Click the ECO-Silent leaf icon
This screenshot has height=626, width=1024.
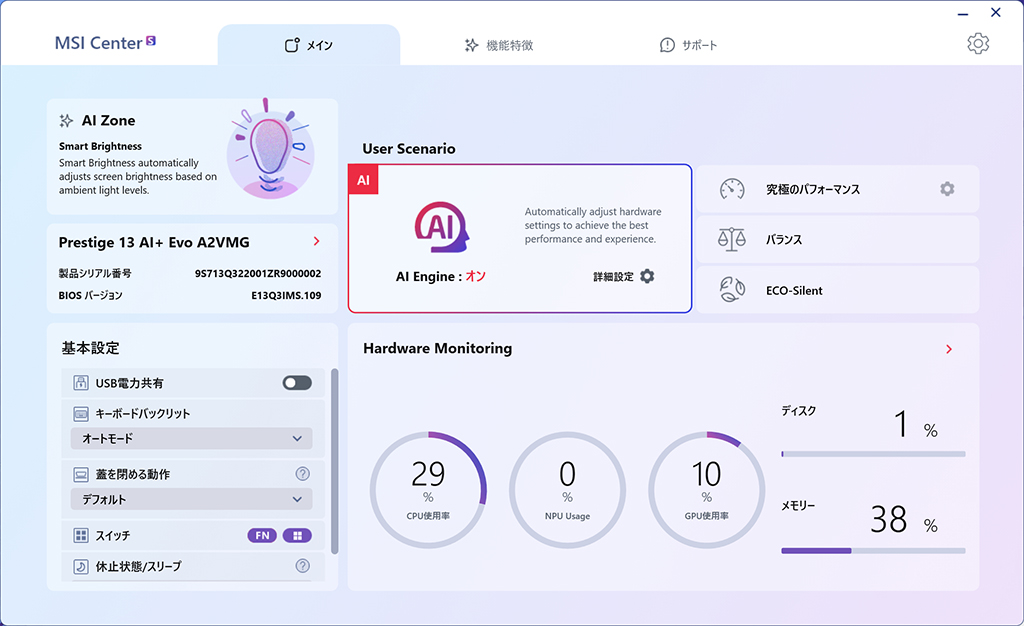click(732, 290)
